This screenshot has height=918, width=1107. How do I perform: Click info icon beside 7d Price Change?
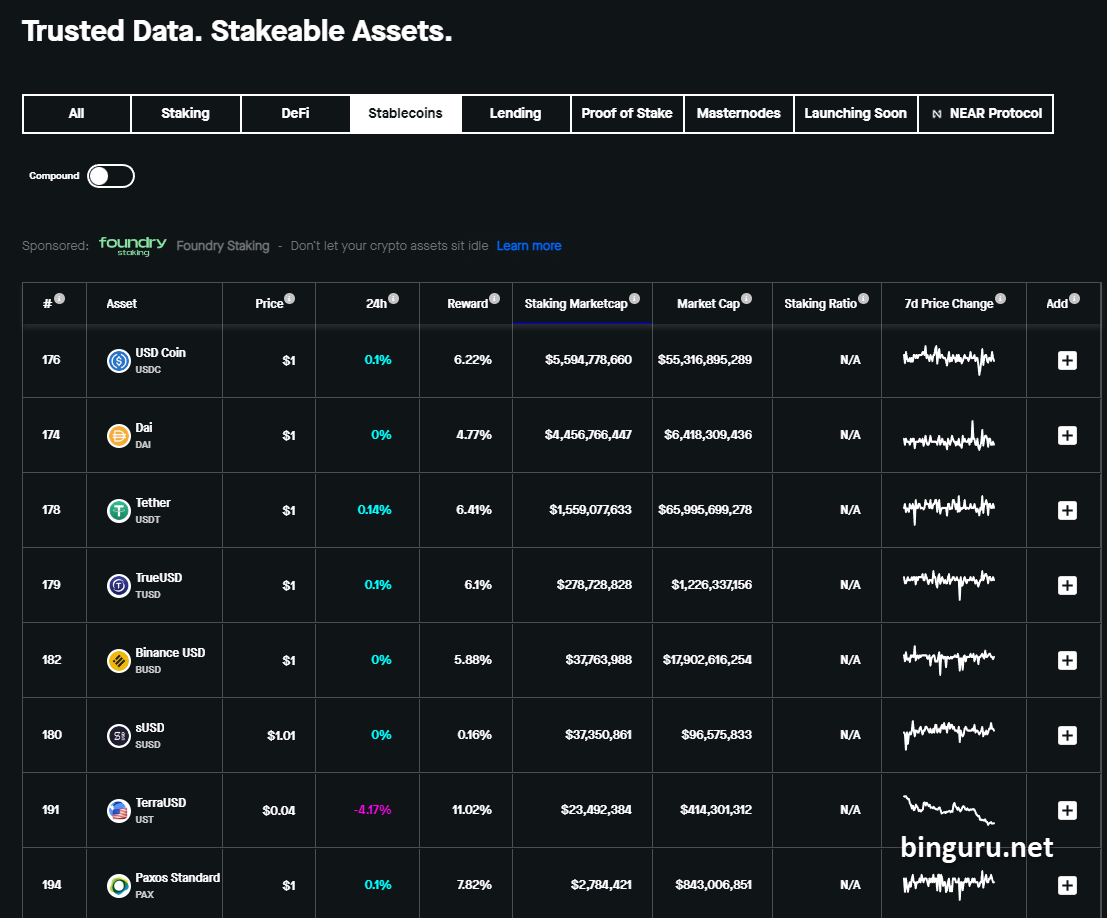pyautogui.click(x=1000, y=299)
